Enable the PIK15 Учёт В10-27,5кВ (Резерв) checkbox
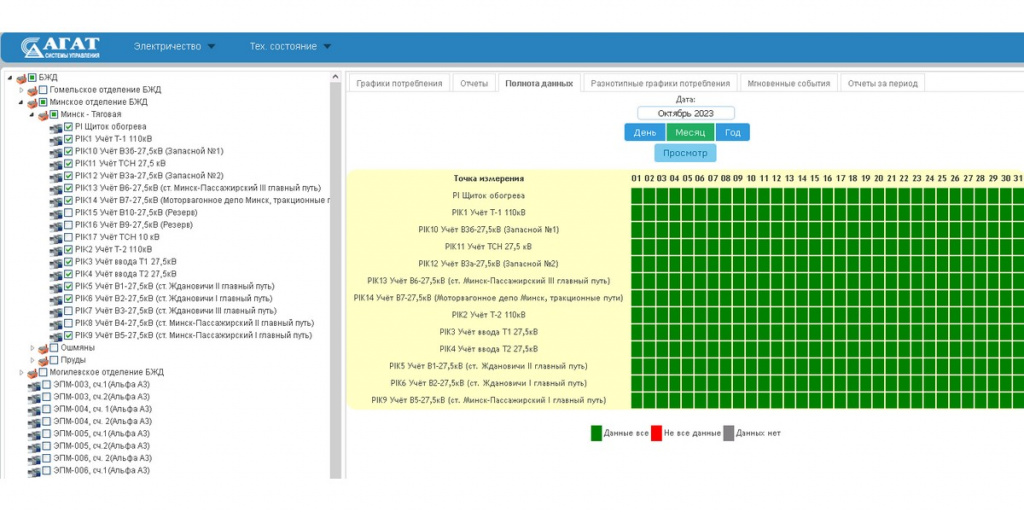 tap(69, 213)
